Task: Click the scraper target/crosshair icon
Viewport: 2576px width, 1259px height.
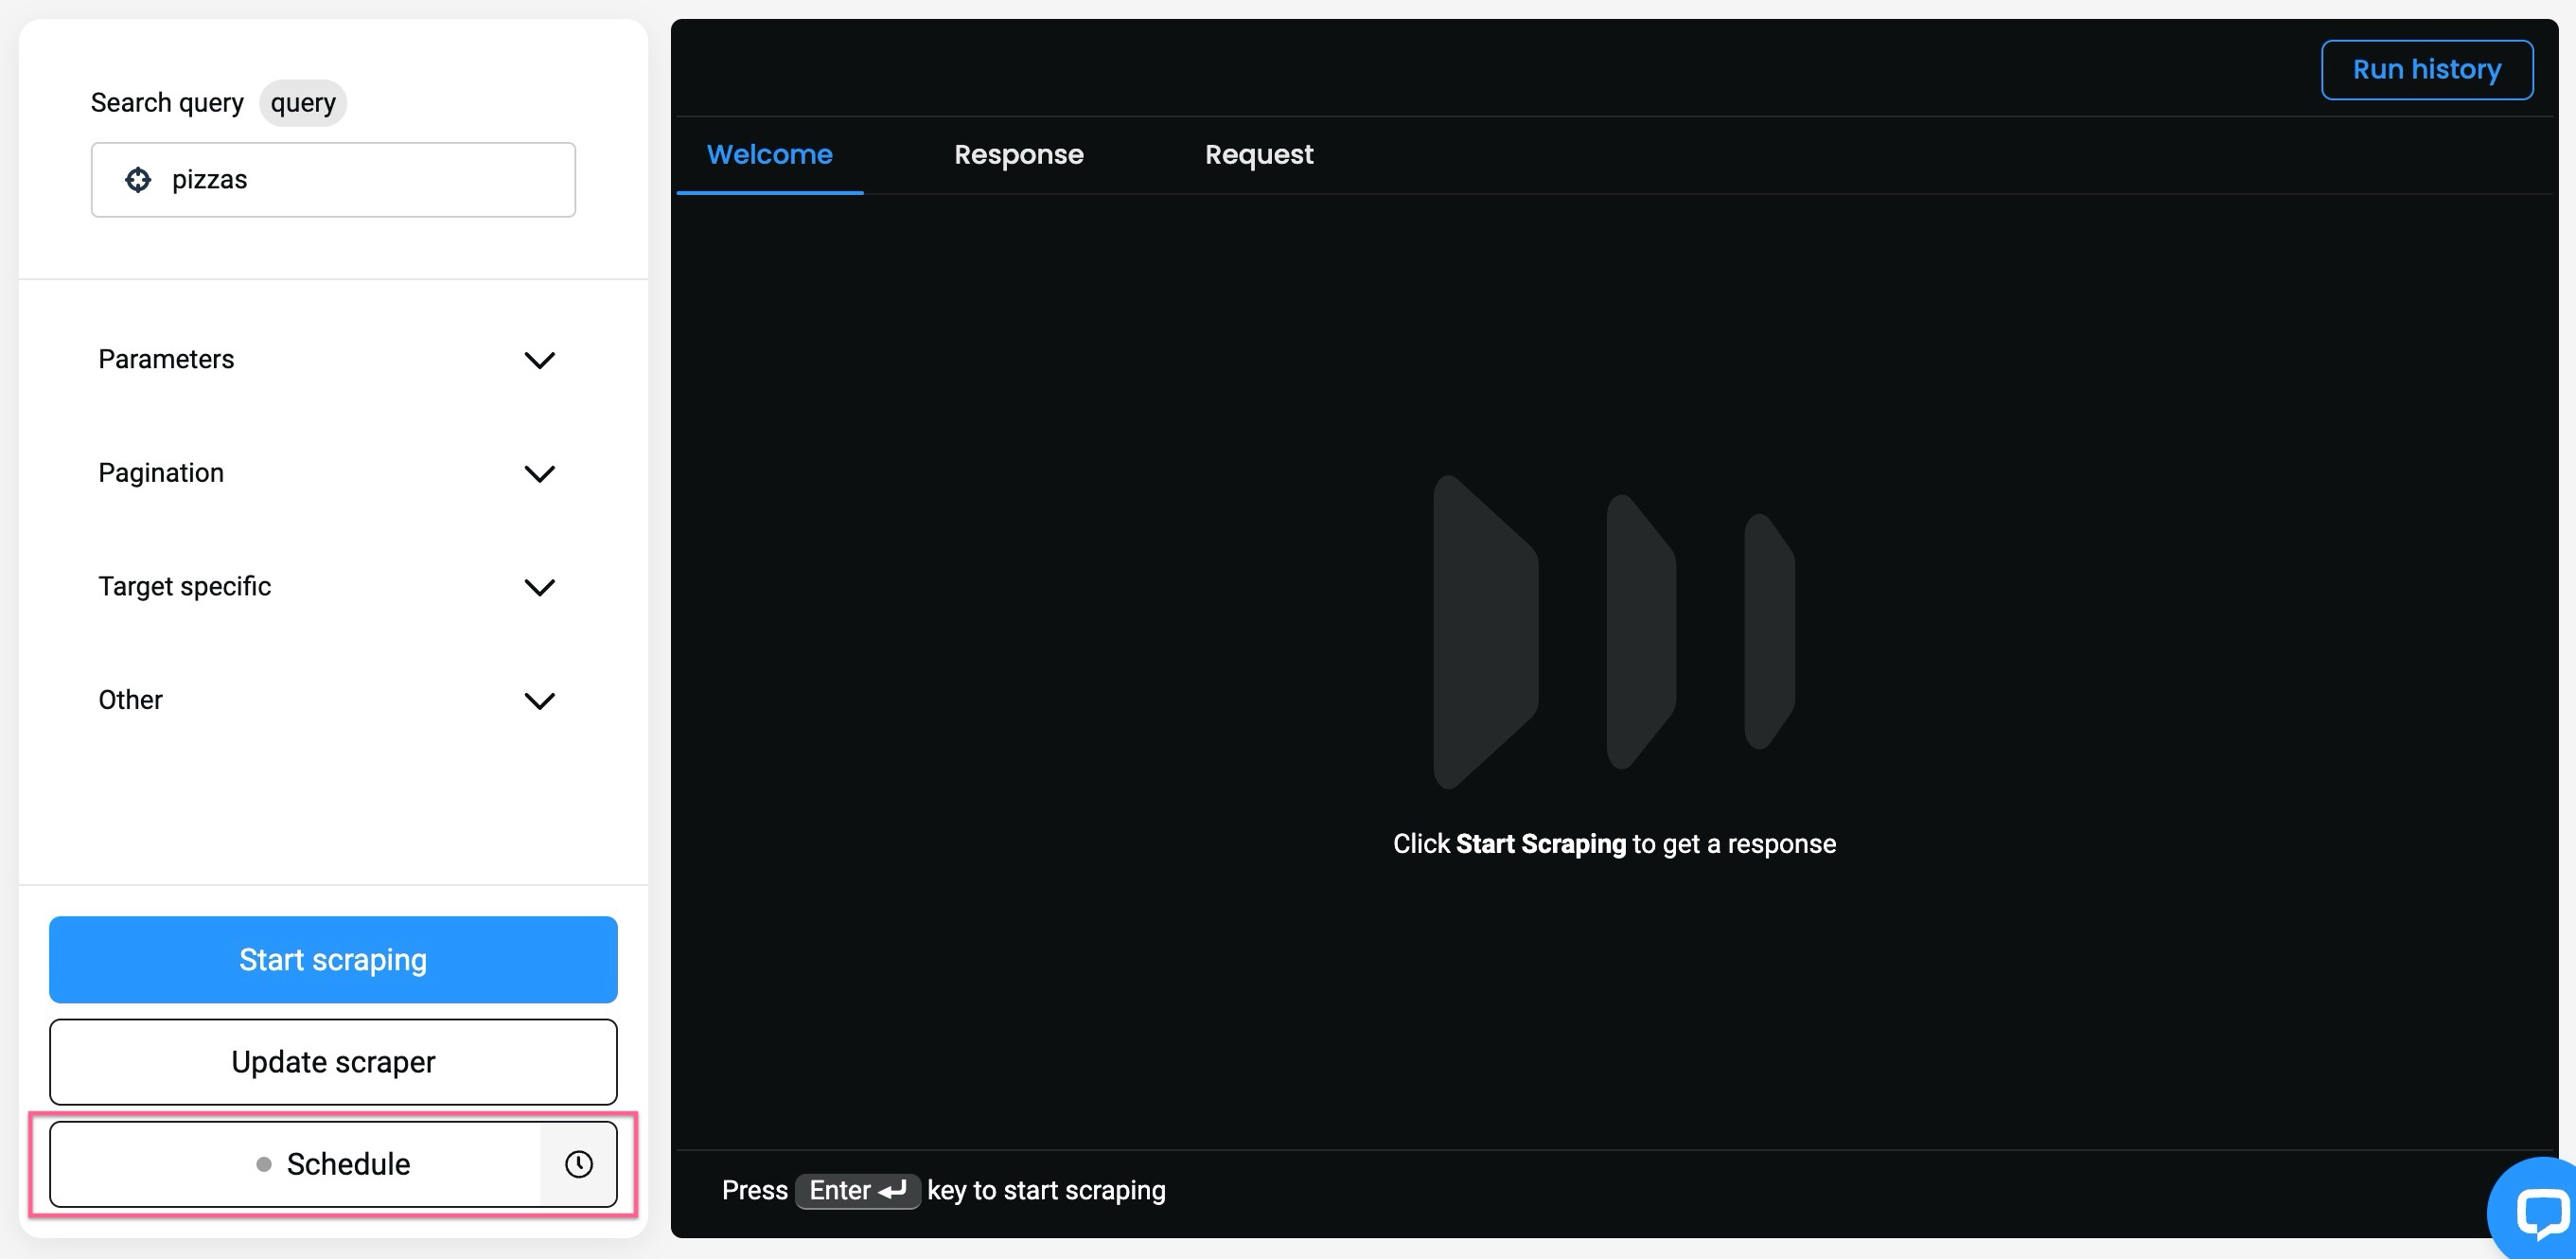Action: (138, 179)
